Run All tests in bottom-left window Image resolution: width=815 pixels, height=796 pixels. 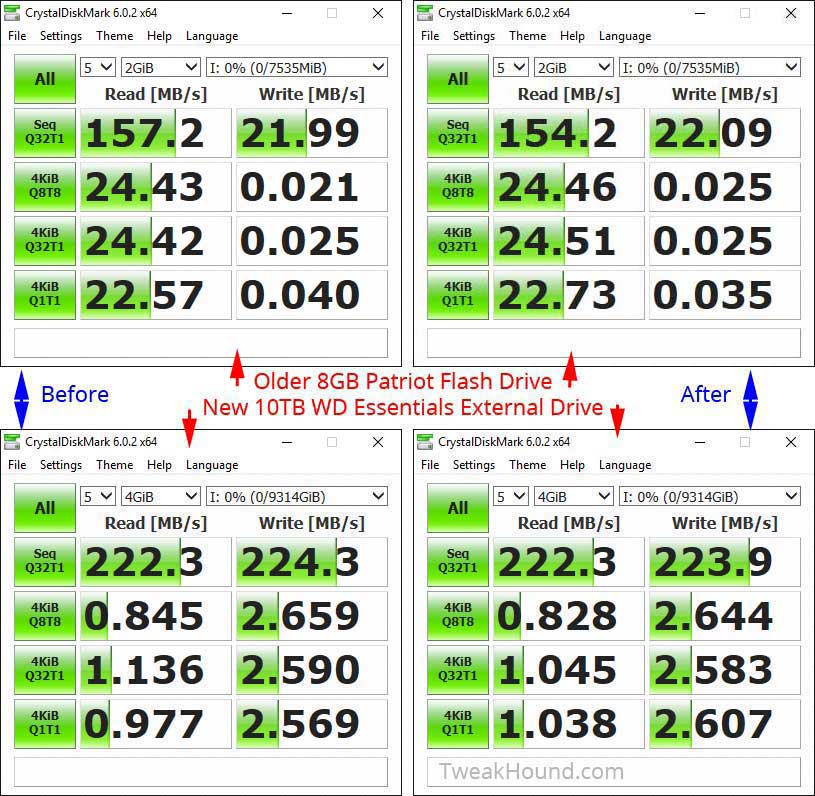pos(45,508)
